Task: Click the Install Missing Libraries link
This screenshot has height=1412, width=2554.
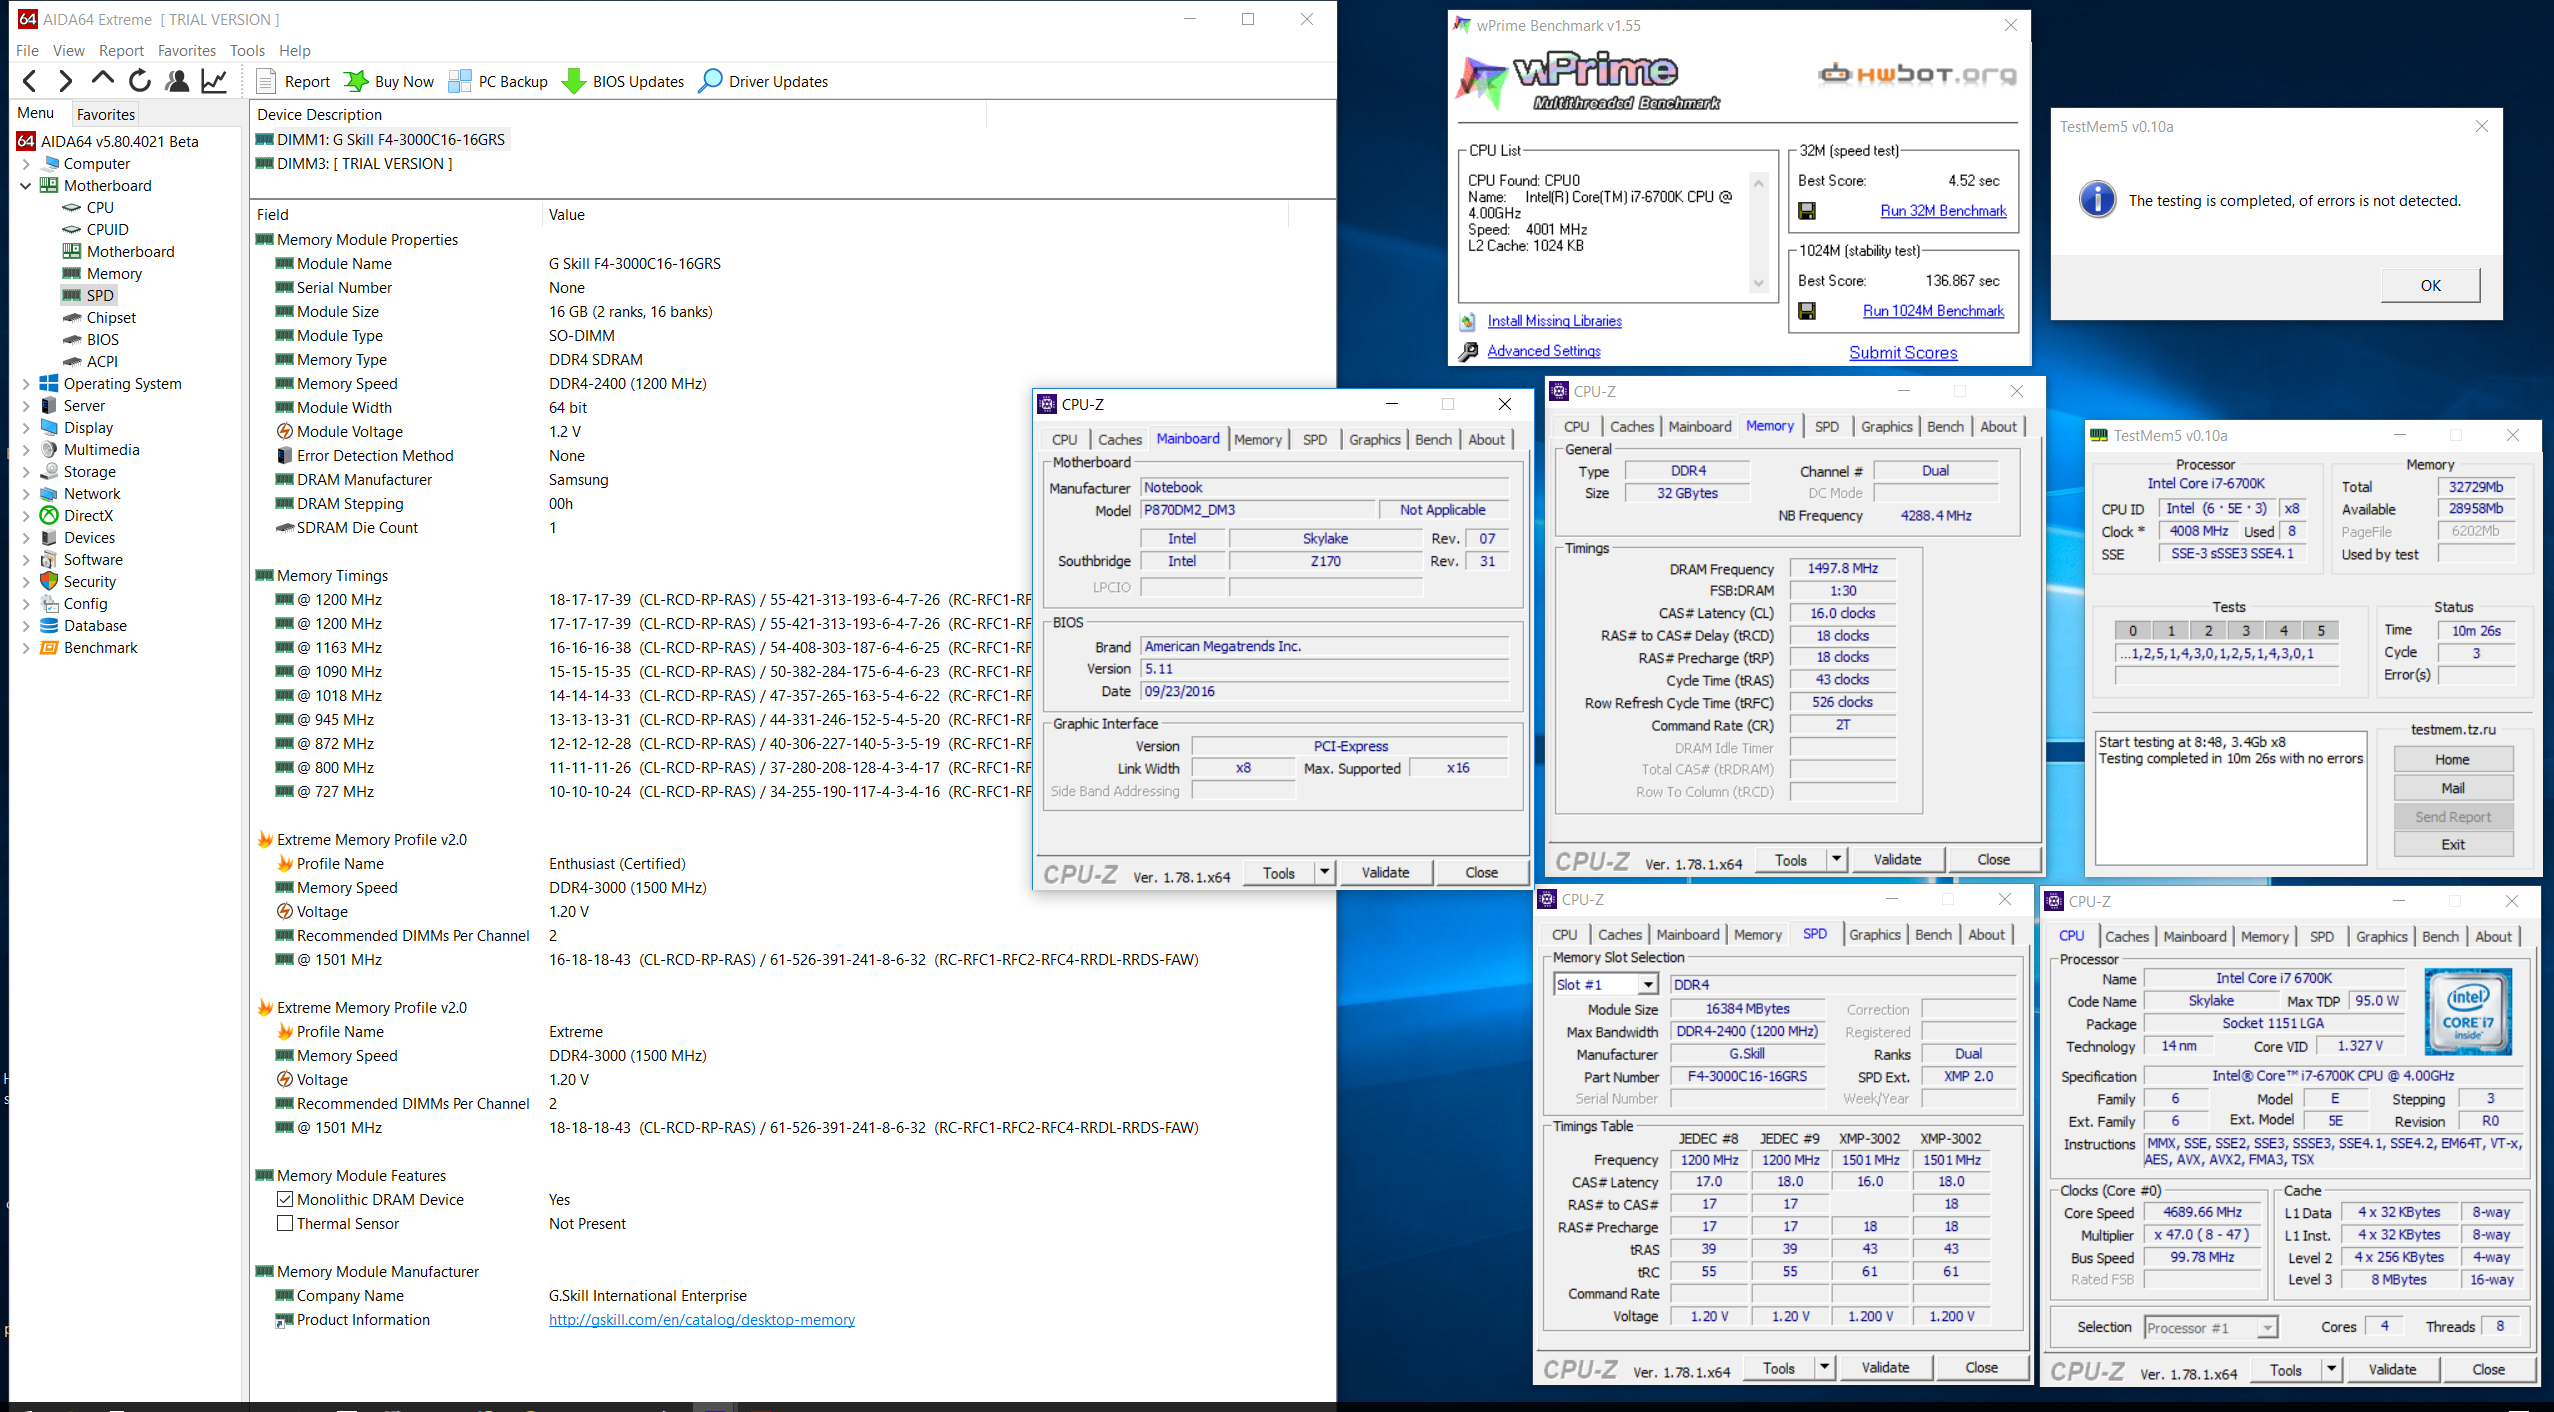Action: pyautogui.click(x=1554, y=321)
